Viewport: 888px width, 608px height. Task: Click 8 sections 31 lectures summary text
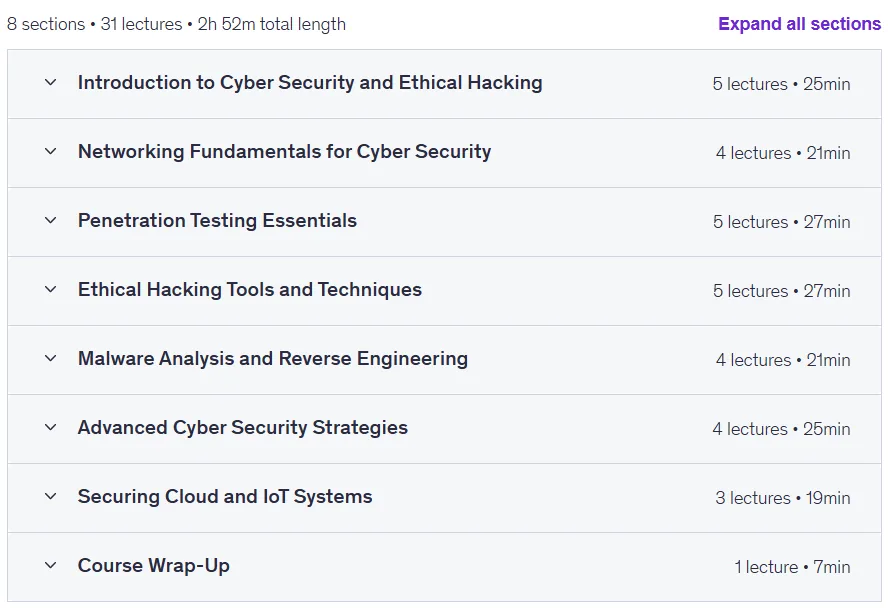click(176, 24)
